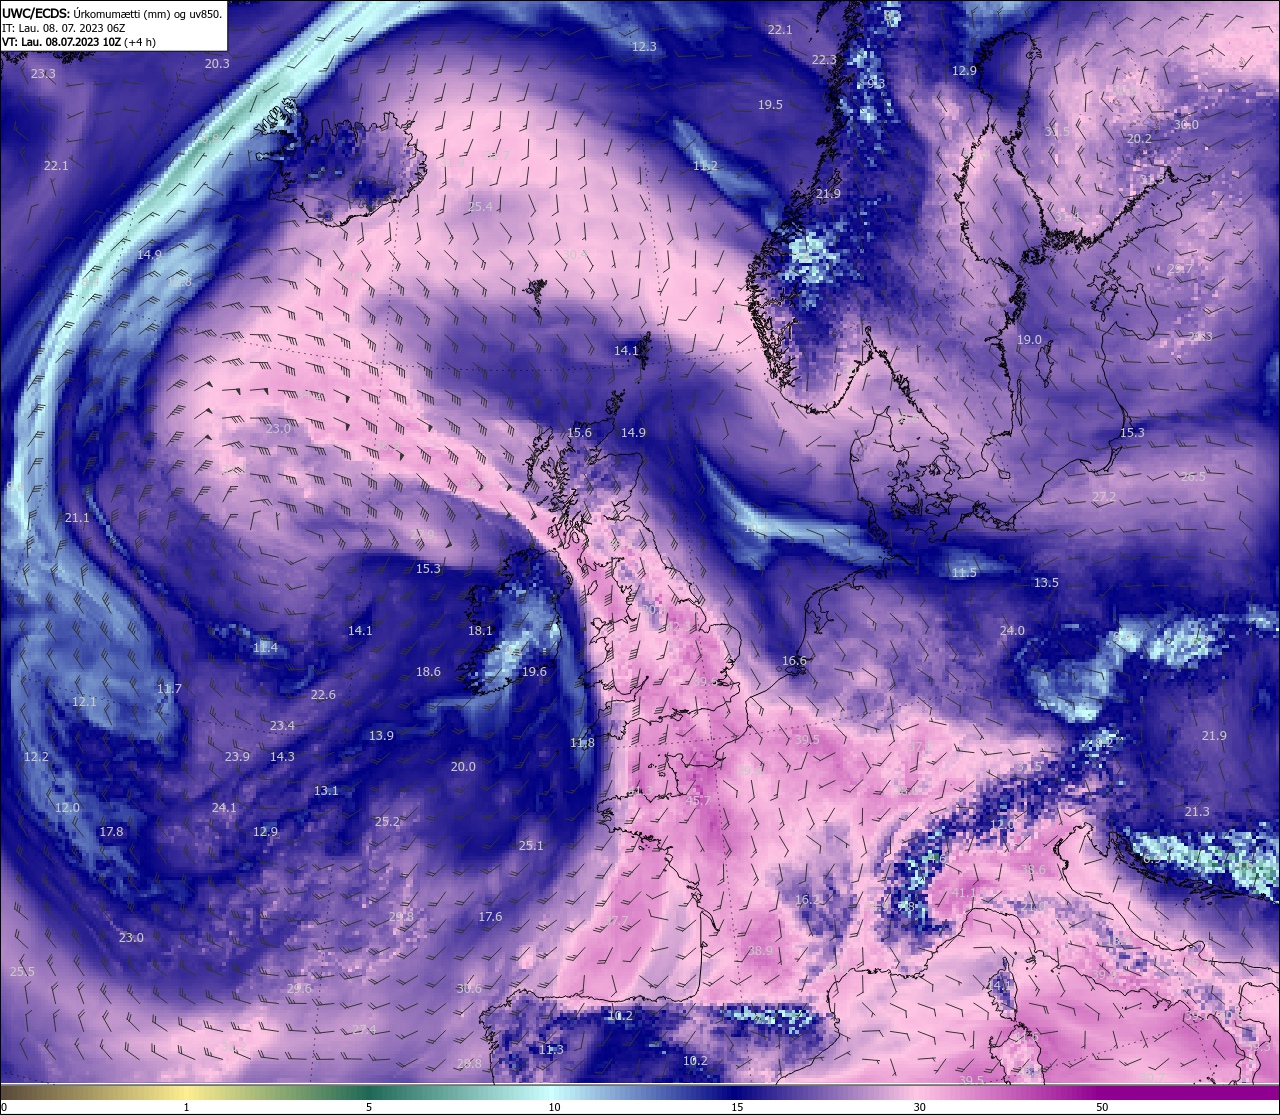The image size is (1280, 1115).
Task: Click the map value 12.0
Action: click(x=67, y=808)
